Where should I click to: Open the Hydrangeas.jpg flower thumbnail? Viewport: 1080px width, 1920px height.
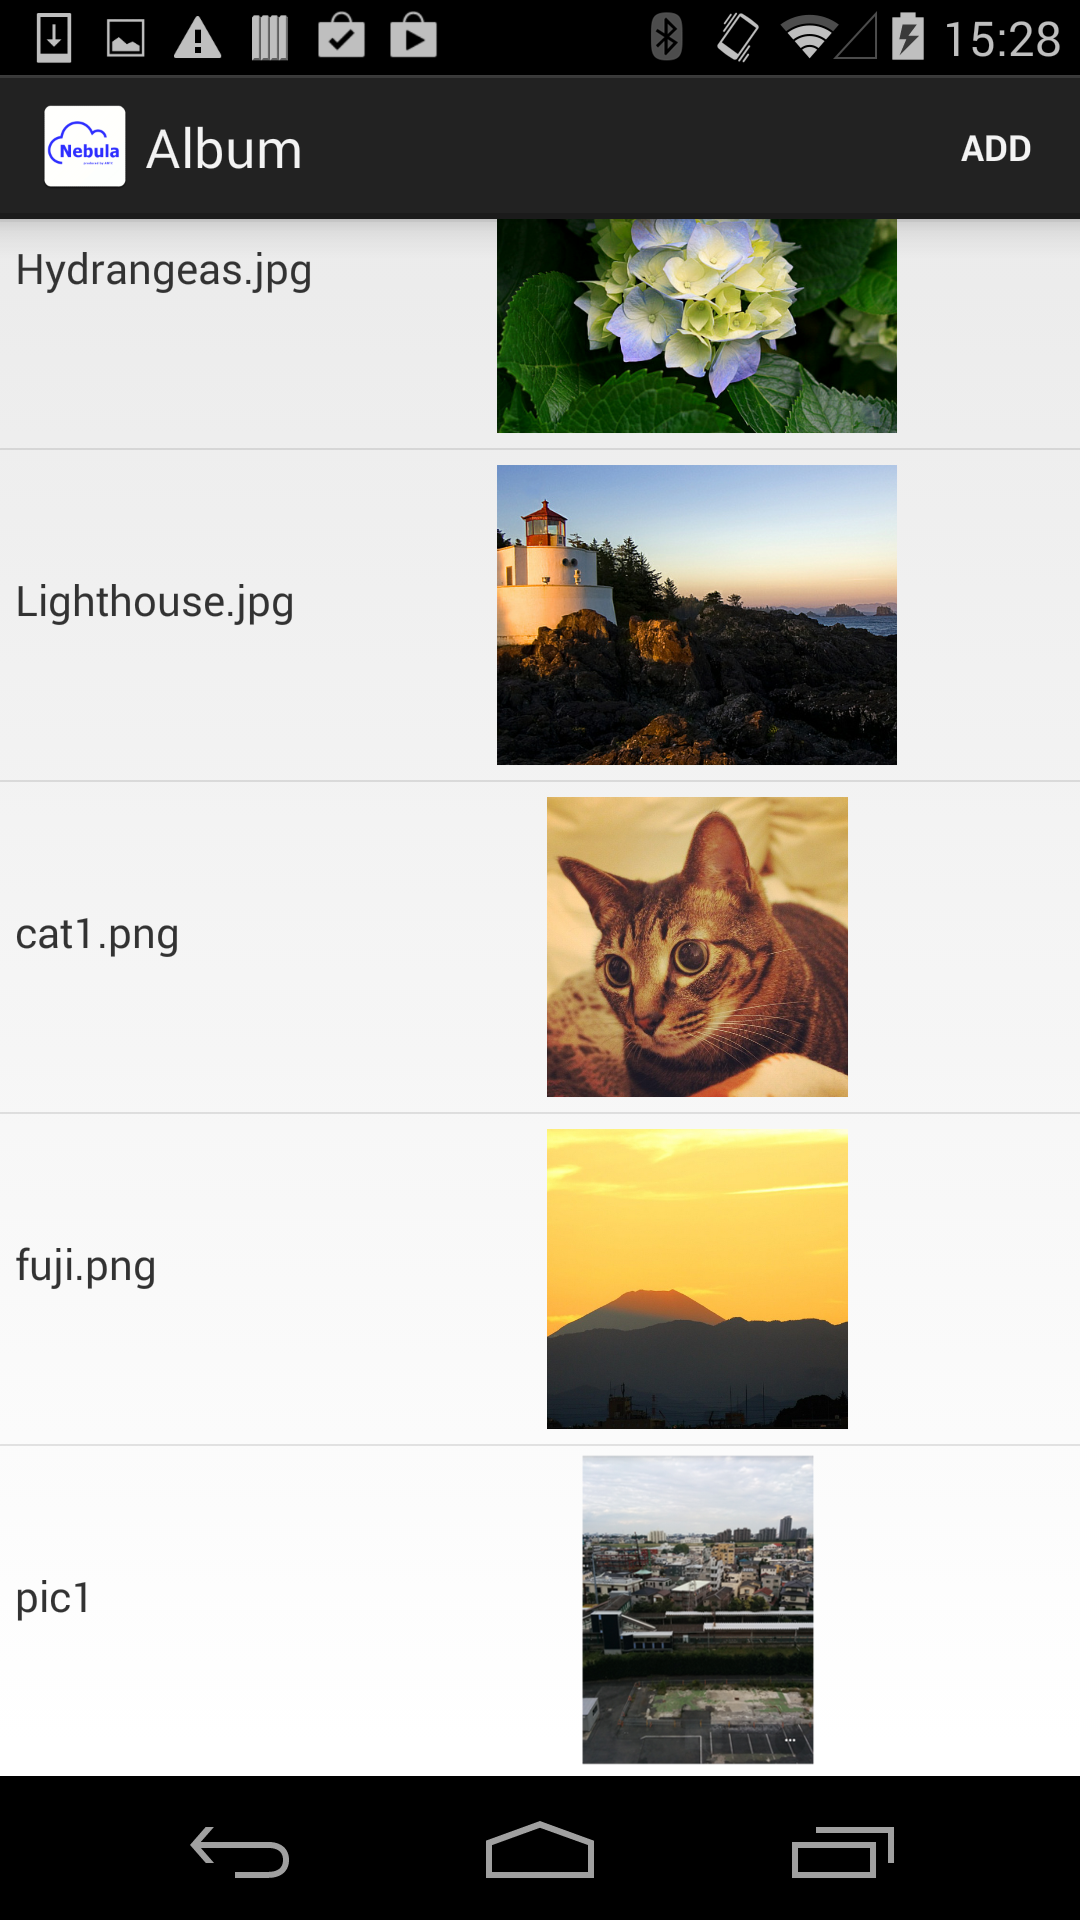(x=697, y=326)
